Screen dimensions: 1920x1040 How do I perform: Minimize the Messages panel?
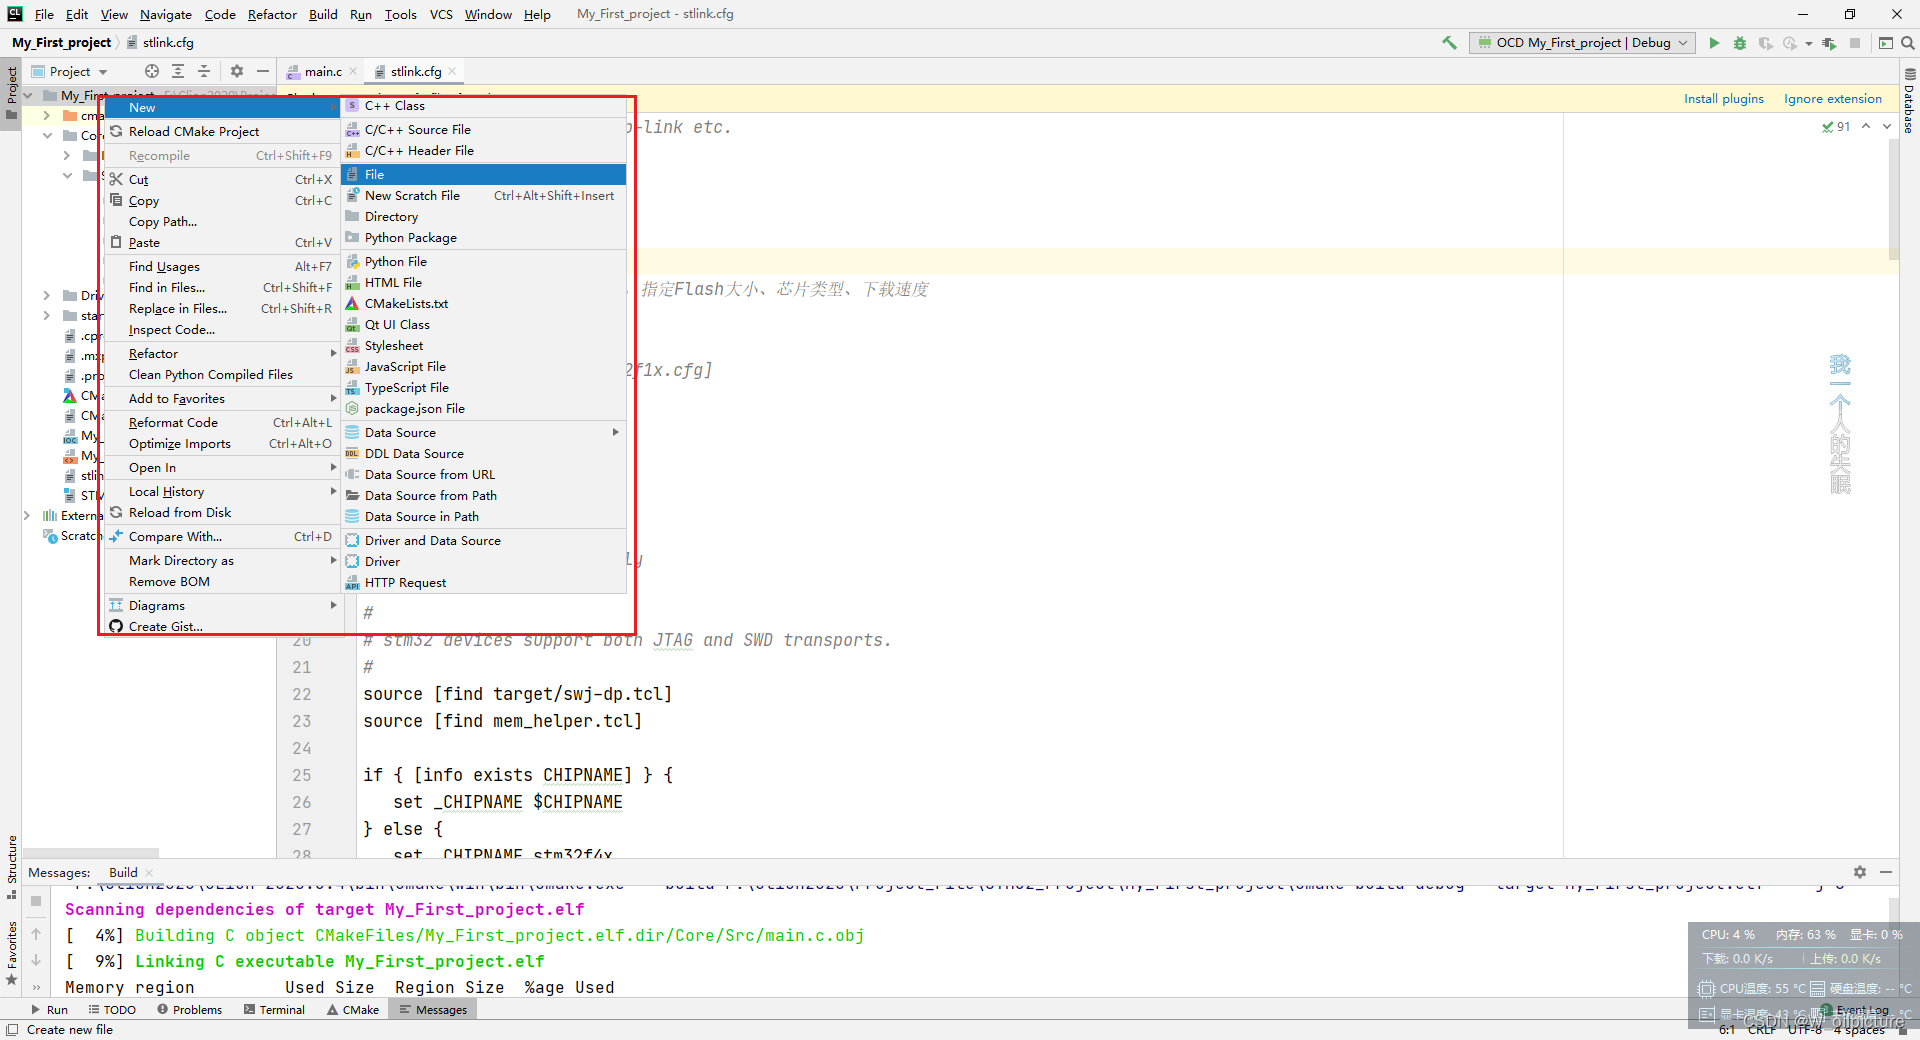tap(1886, 872)
